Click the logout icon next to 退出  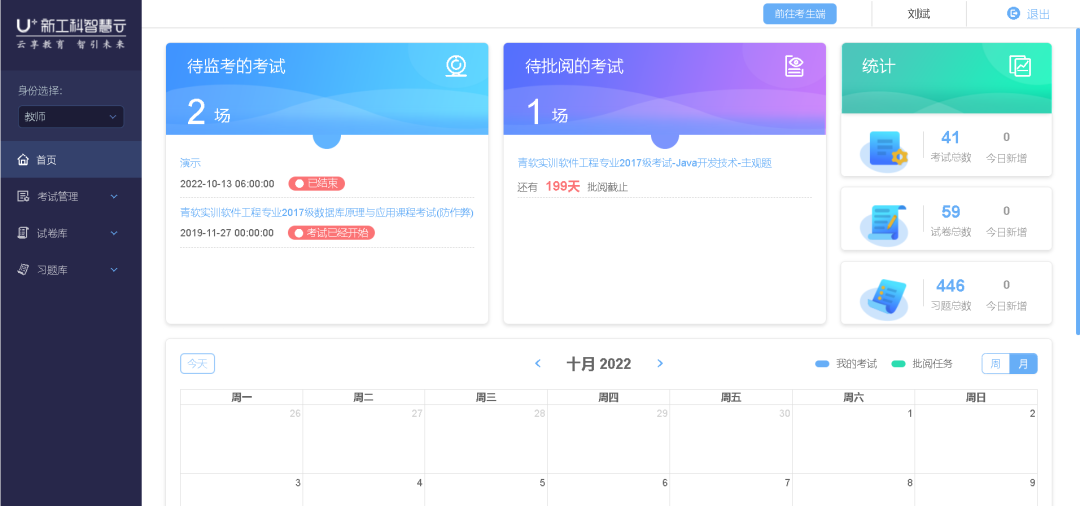pyautogui.click(x=1013, y=13)
